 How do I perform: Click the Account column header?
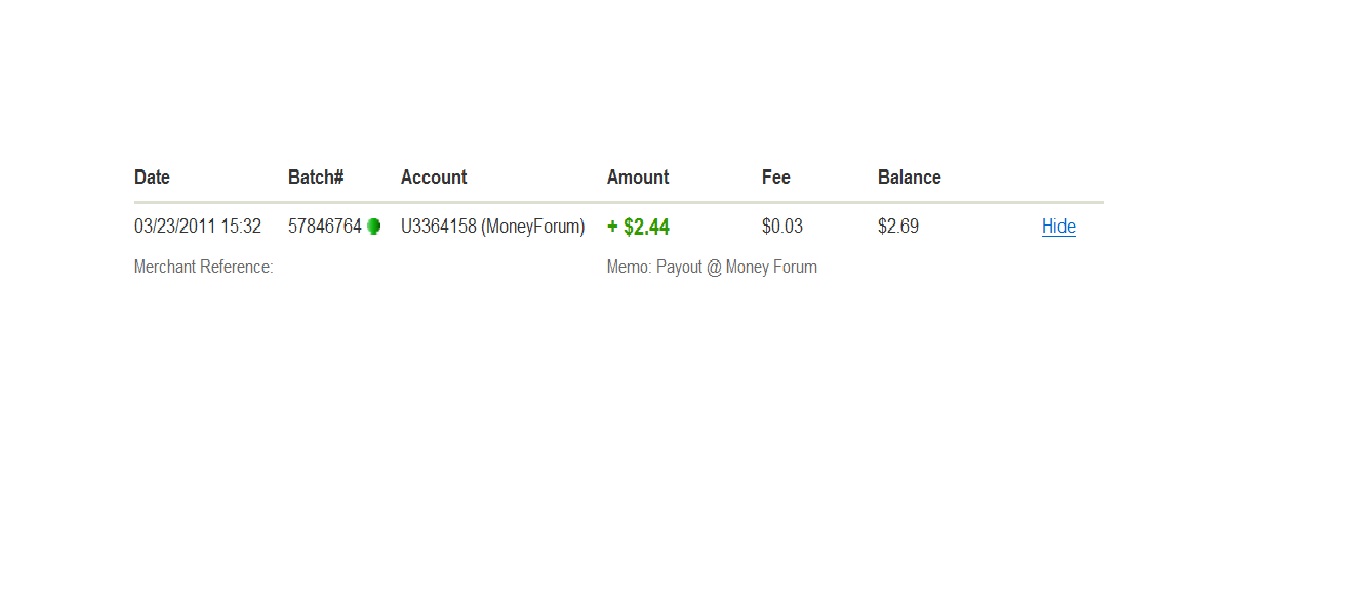[434, 177]
